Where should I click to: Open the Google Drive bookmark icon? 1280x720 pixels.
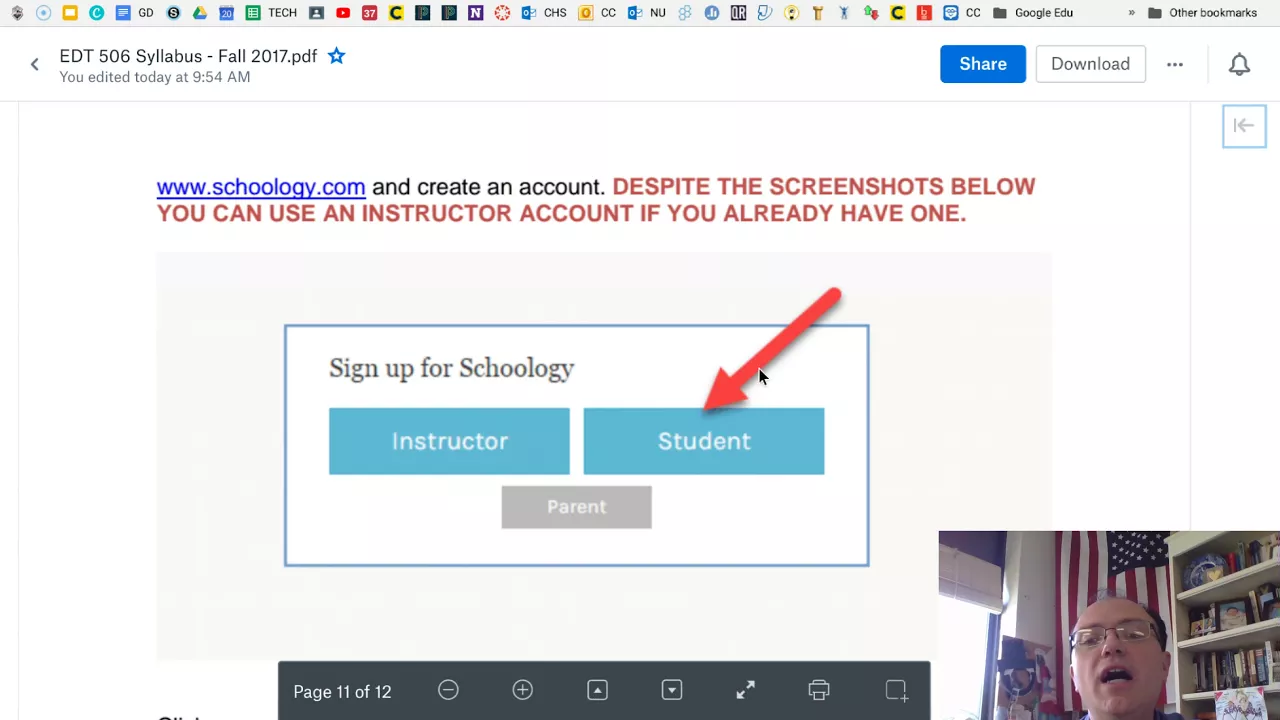(x=200, y=13)
